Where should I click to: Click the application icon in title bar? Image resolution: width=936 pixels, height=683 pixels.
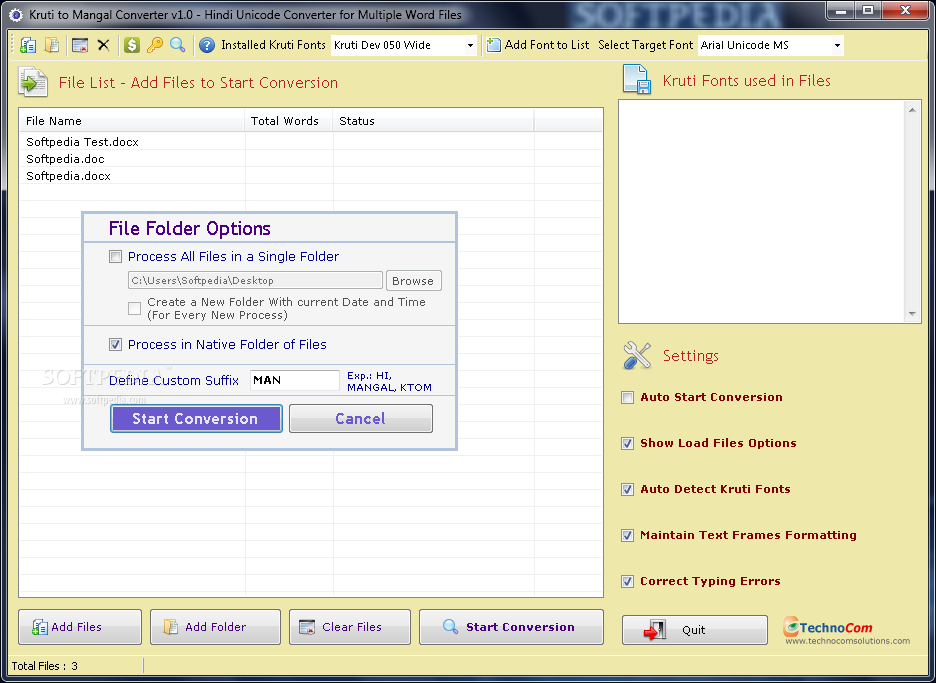click(16, 14)
